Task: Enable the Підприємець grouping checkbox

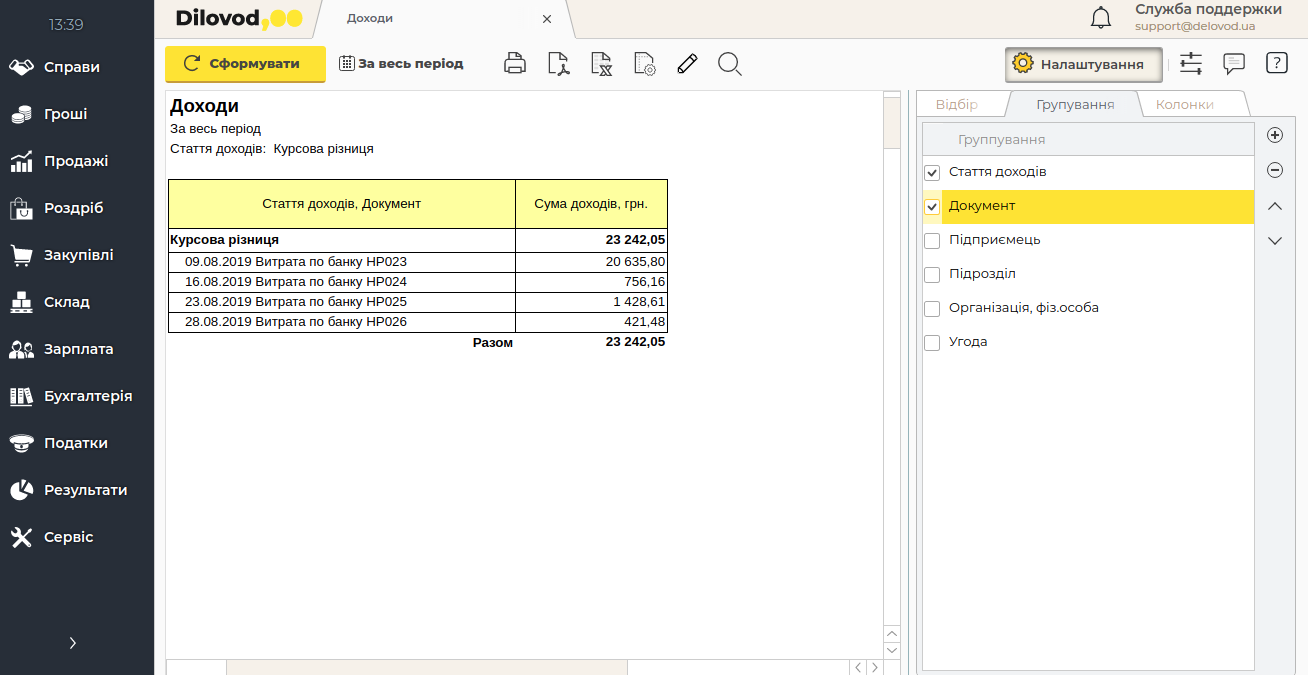Action: [932, 241]
